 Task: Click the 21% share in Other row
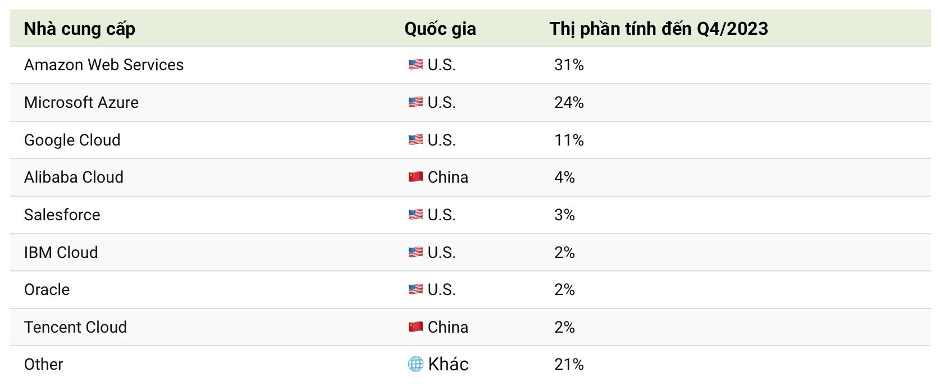point(569,365)
